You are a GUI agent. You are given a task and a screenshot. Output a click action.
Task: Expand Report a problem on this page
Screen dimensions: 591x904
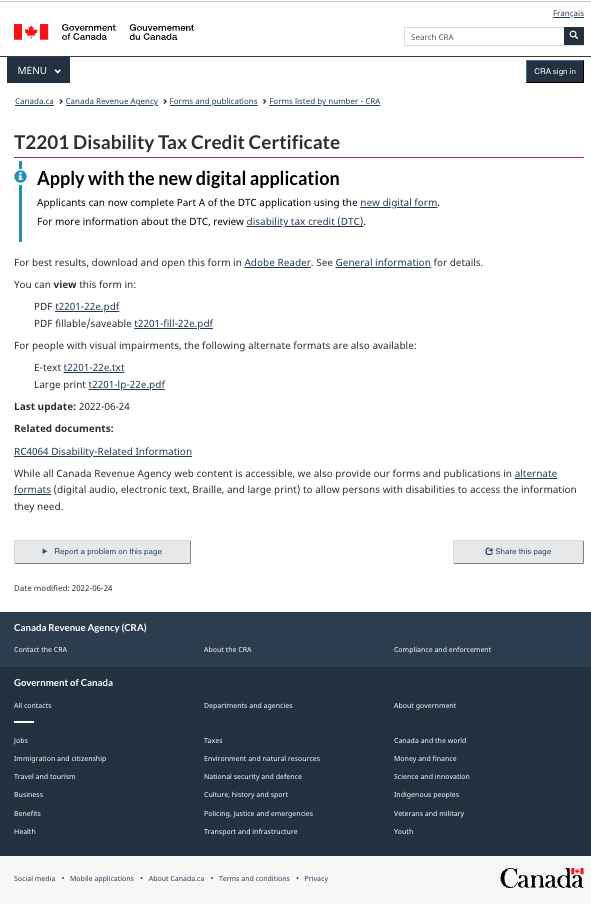(x=102, y=551)
